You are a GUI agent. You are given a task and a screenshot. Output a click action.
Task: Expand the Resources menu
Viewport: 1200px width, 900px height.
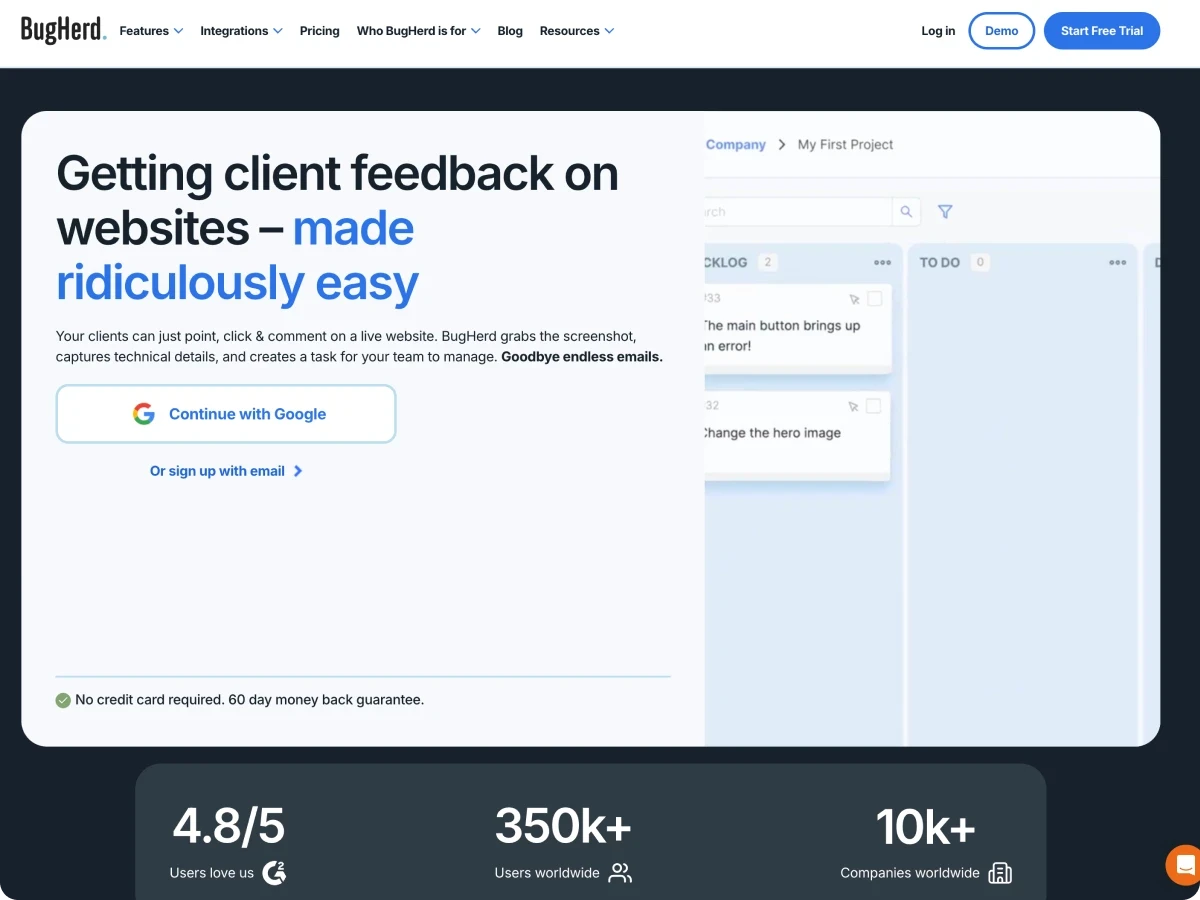click(577, 31)
